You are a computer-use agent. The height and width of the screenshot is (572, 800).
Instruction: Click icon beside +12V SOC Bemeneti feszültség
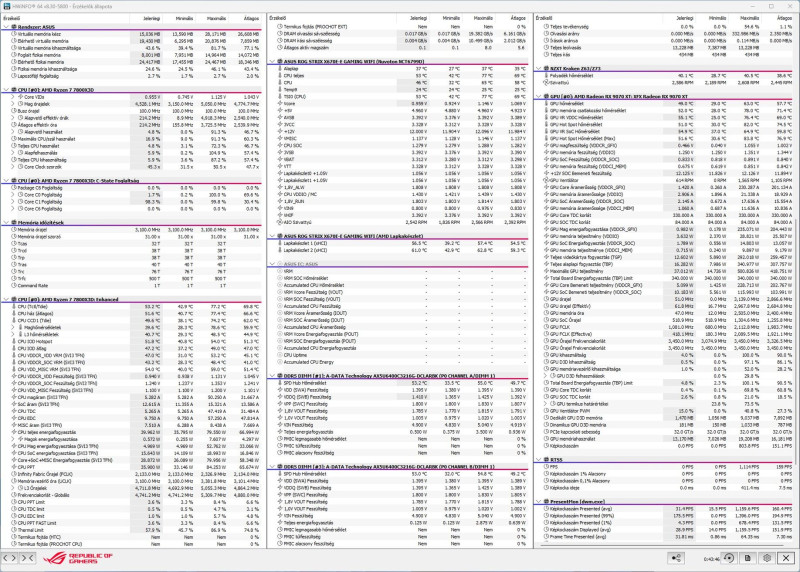coord(546,173)
